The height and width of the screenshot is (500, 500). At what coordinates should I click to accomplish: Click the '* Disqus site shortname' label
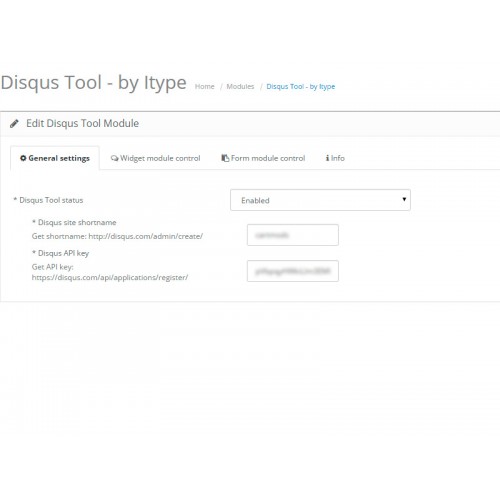(x=74, y=222)
